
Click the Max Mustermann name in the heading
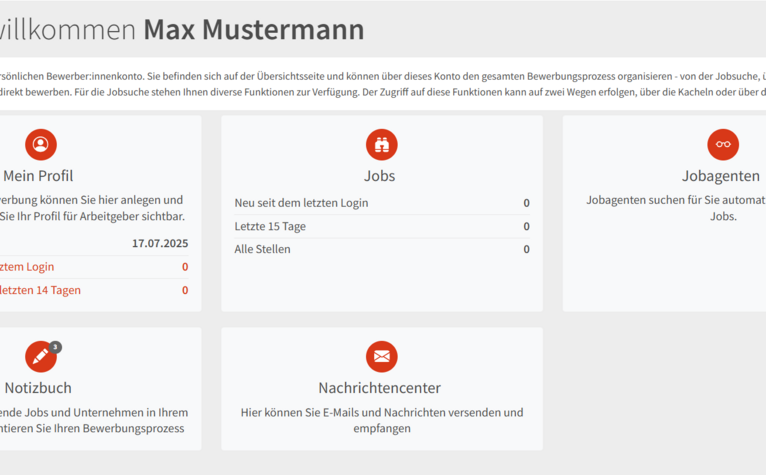[254, 30]
